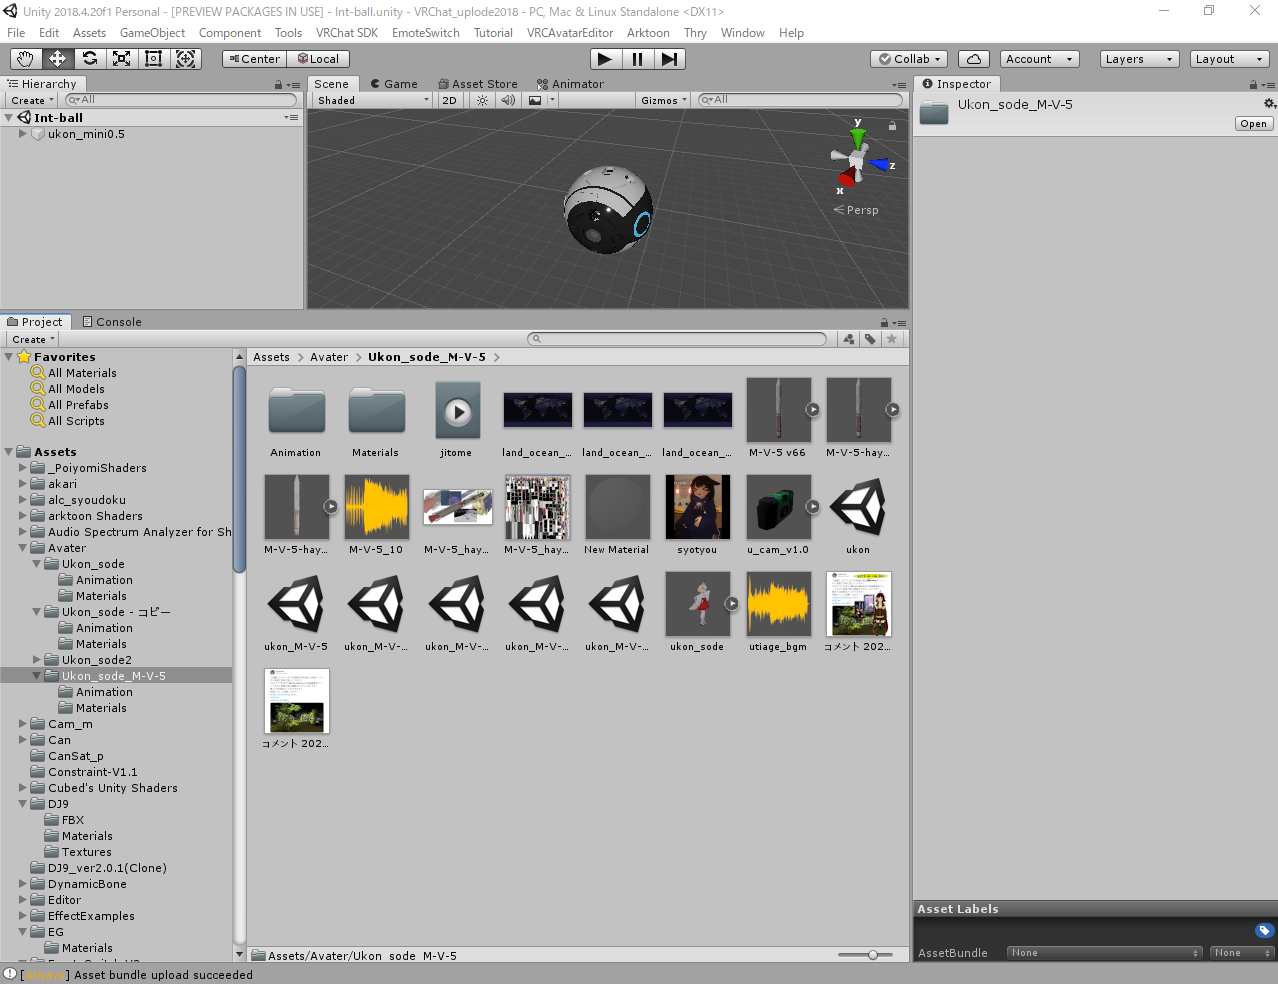The width and height of the screenshot is (1278, 984).
Task: Collapse the Int-ball scene
Action: click(9, 118)
